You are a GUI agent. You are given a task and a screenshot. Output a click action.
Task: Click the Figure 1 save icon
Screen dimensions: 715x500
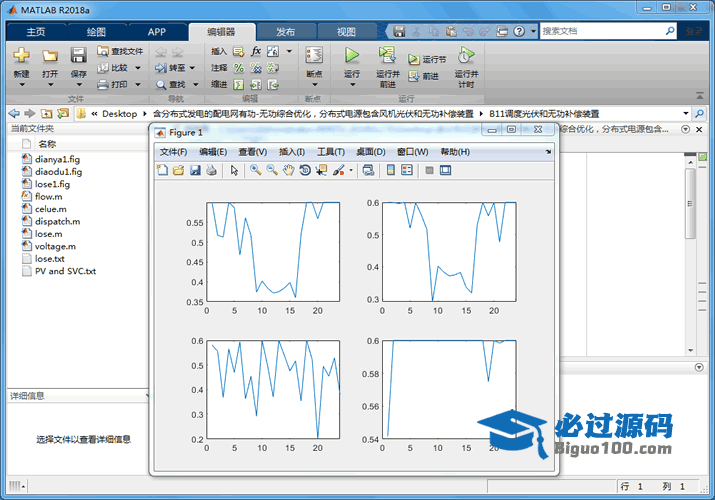click(x=195, y=170)
